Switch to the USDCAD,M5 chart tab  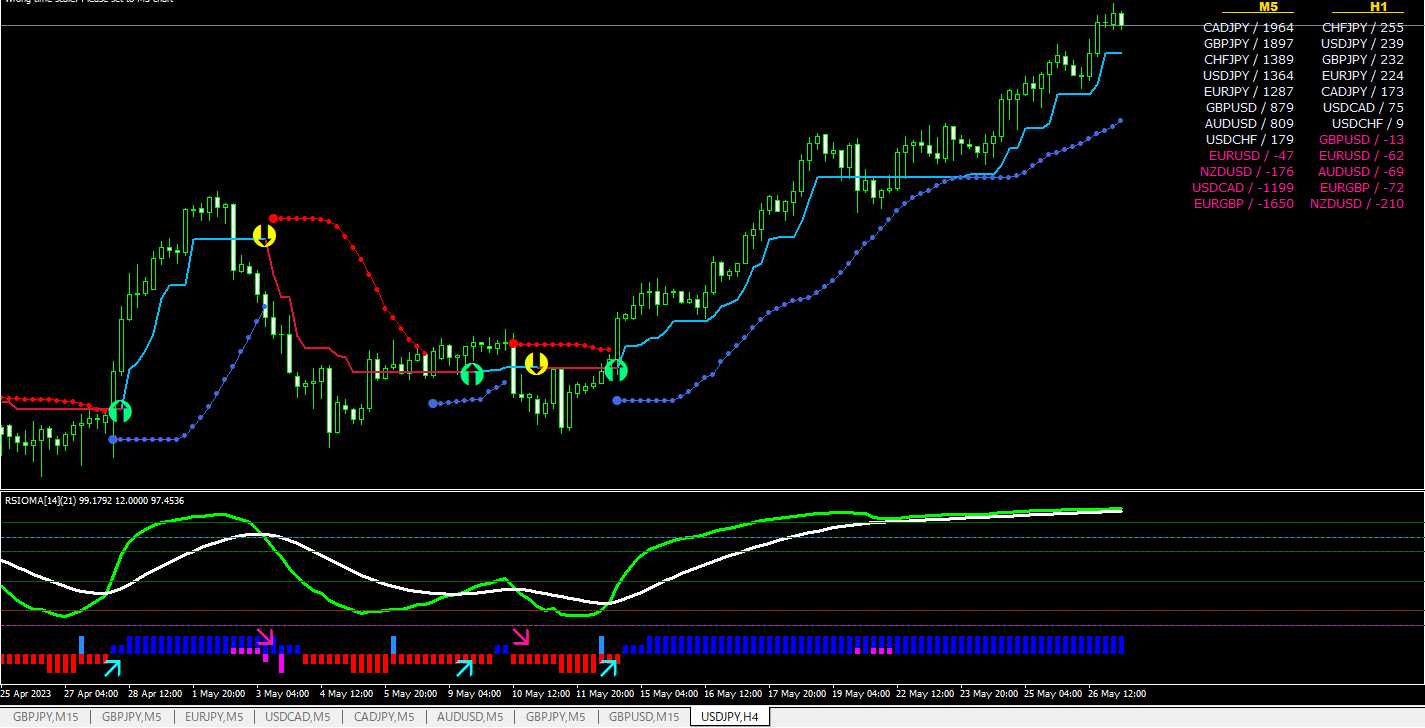click(x=297, y=717)
